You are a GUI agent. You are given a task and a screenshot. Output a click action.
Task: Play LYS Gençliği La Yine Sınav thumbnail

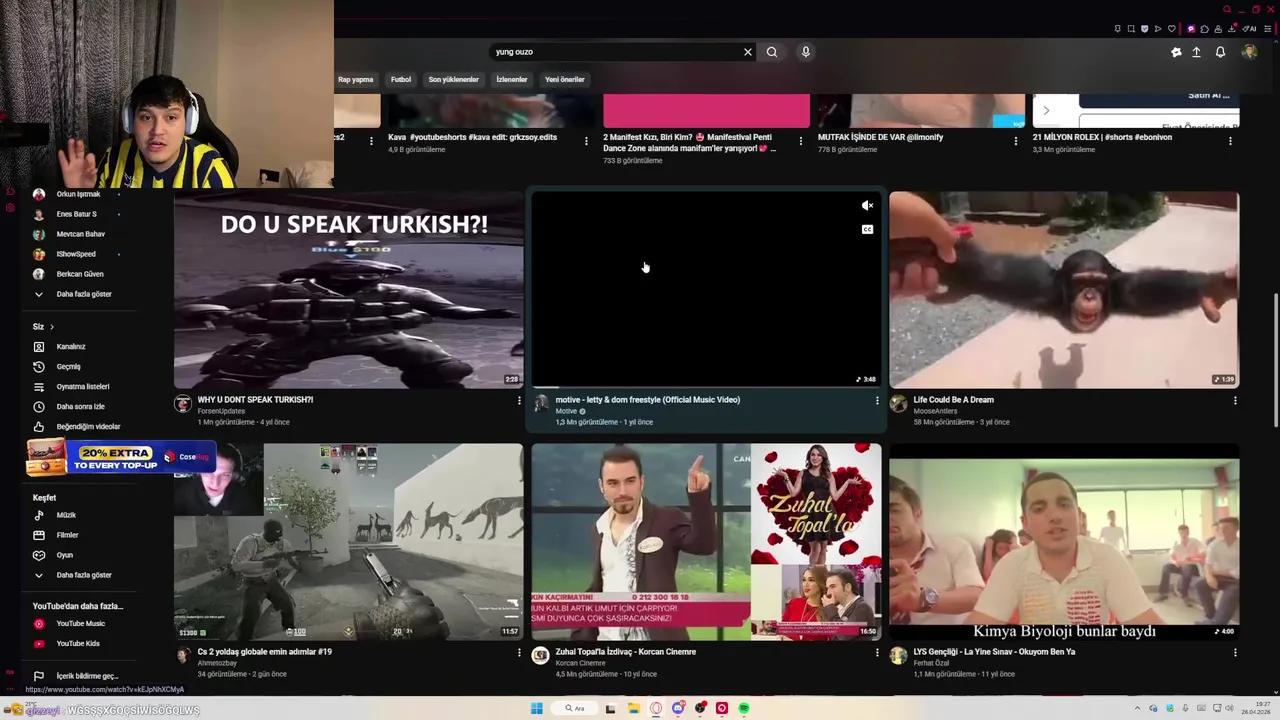pyautogui.click(x=1064, y=542)
